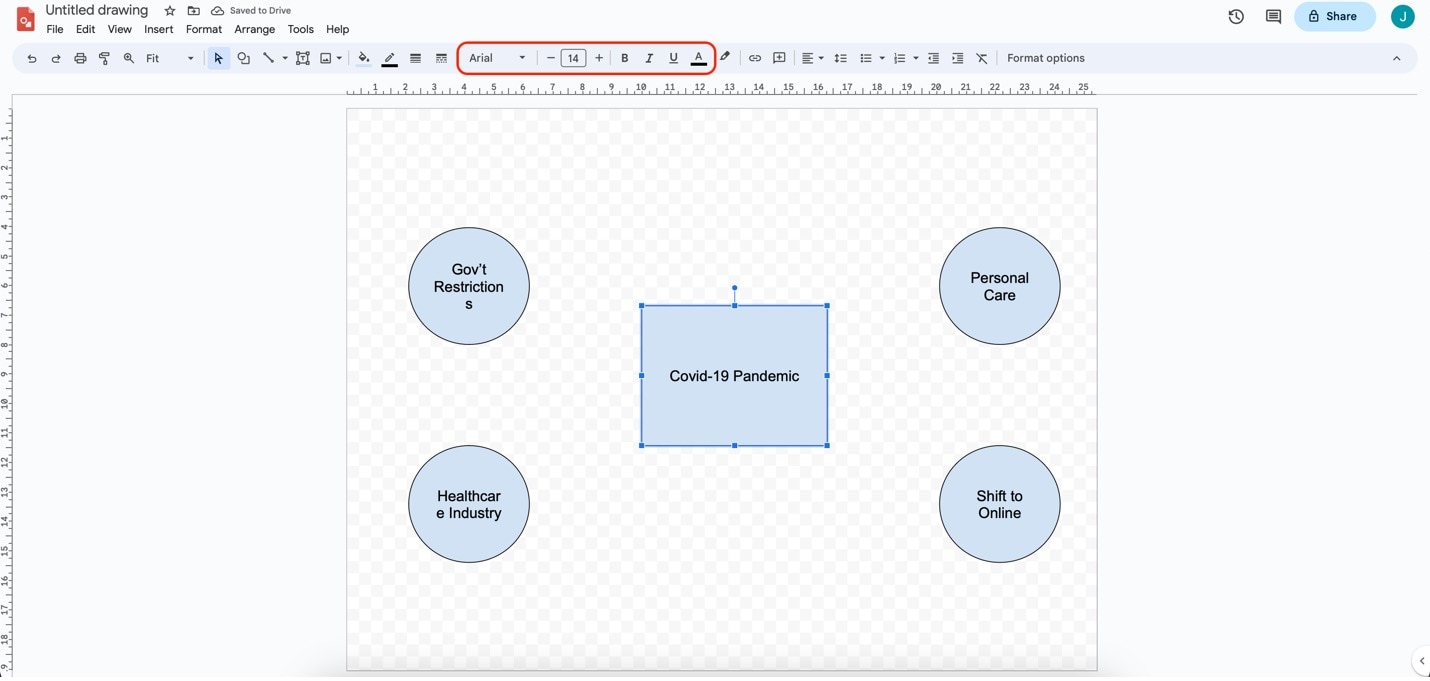Open the comment history icon
The height and width of the screenshot is (681, 1430).
tap(1273, 16)
